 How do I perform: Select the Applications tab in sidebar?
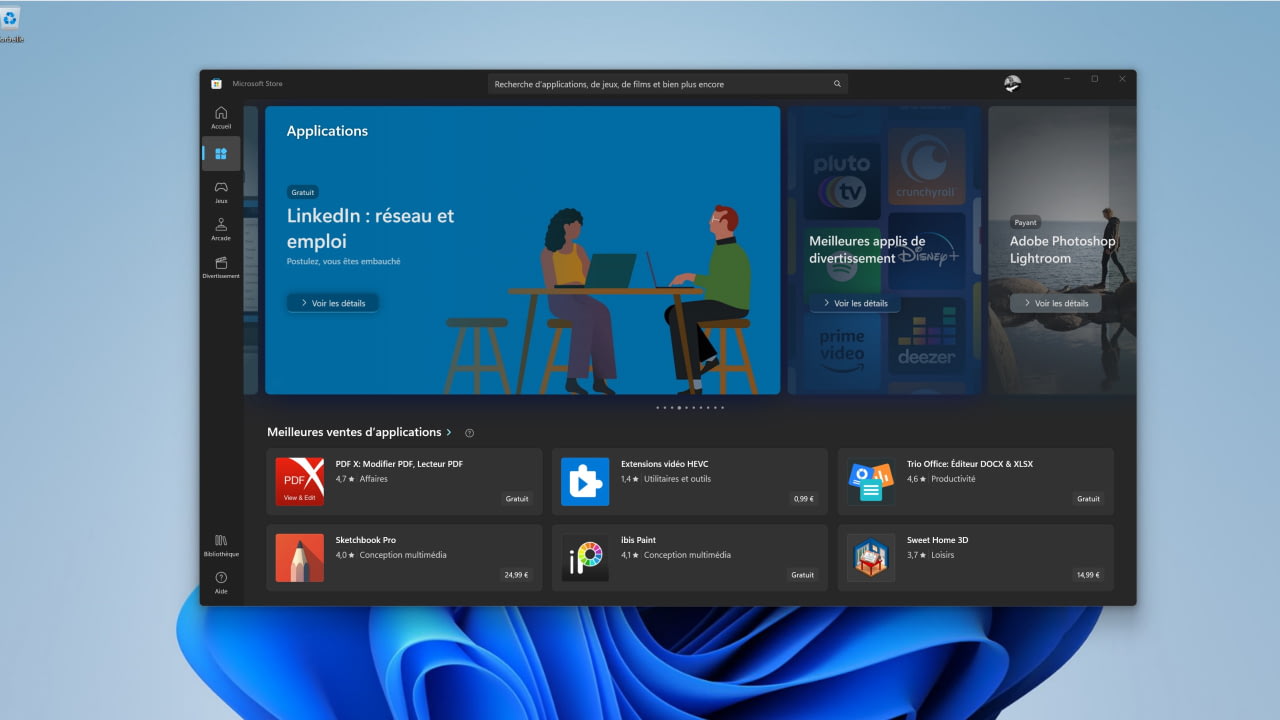point(221,154)
